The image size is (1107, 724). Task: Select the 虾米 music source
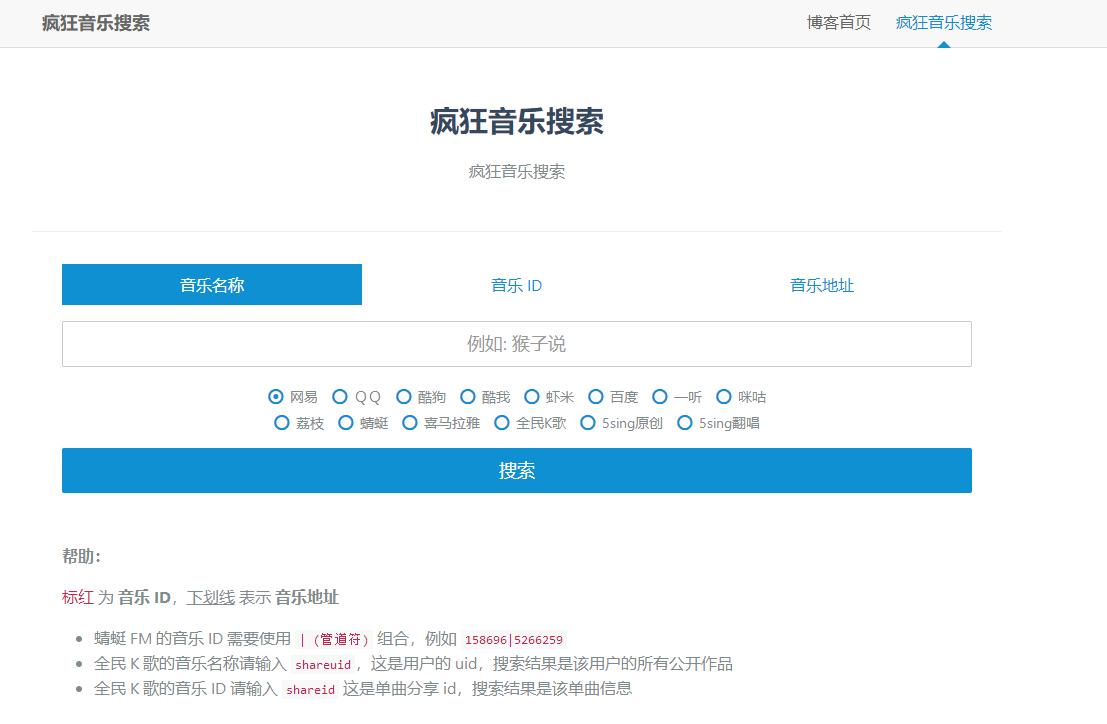(531, 397)
